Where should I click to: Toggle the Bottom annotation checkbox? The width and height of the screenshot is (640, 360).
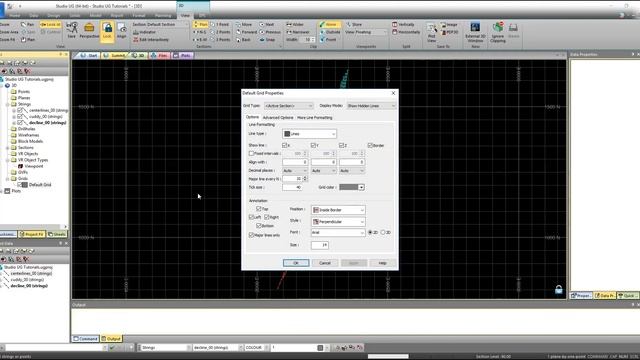[x=258, y=226]
